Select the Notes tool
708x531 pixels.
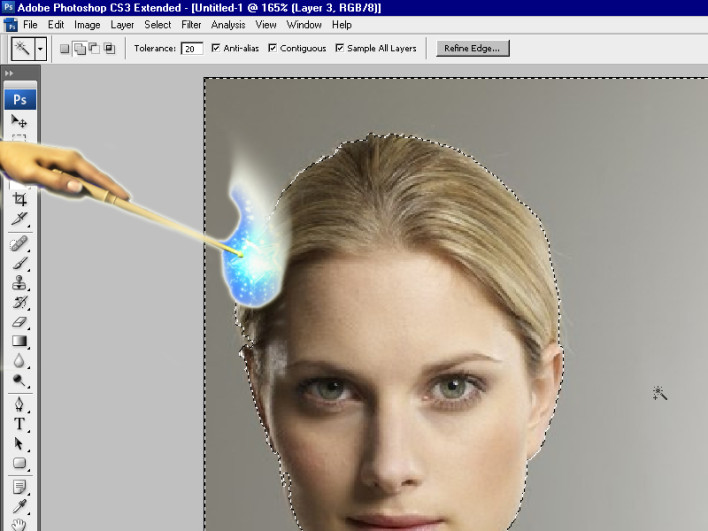(19, 487)
